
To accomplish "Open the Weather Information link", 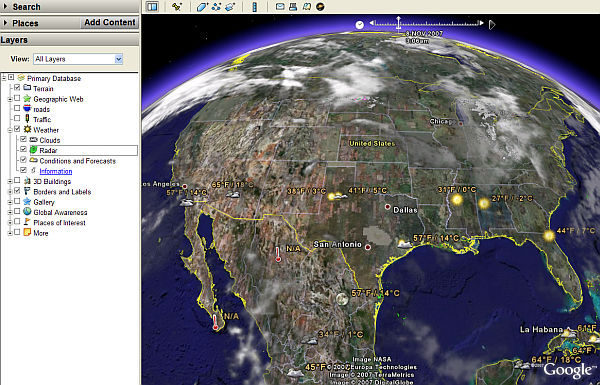I will click(x=56, y=171).
